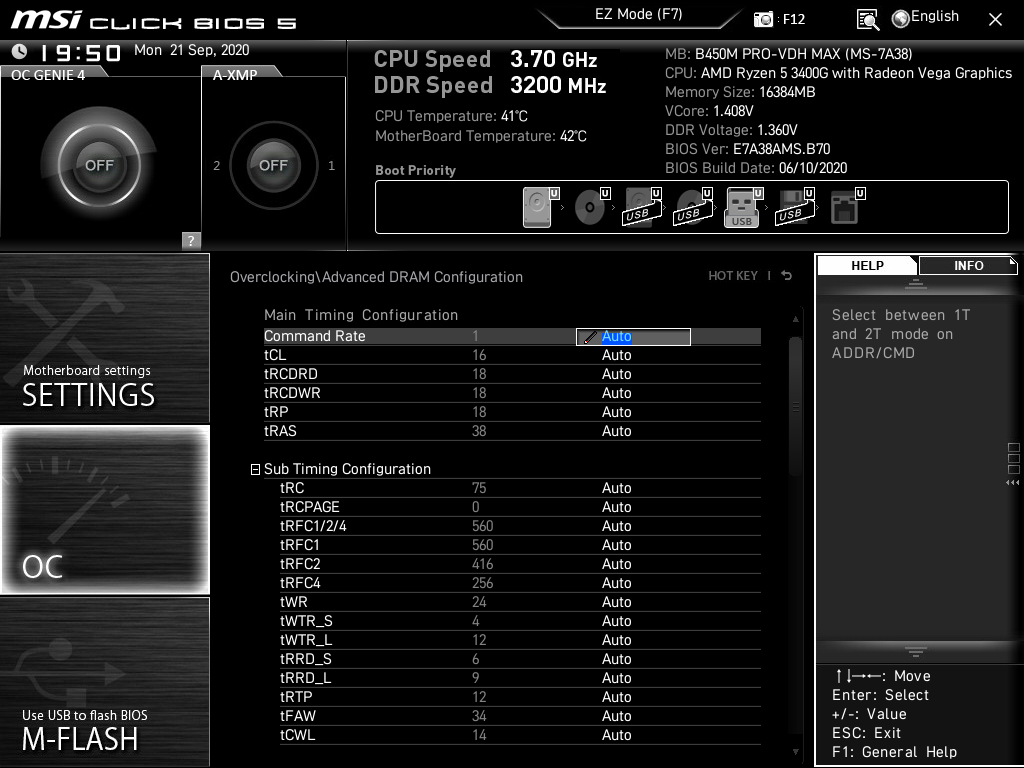Click the help panel bottom collapse handle
Screen dimensions: 1024x768
point(916,652)
